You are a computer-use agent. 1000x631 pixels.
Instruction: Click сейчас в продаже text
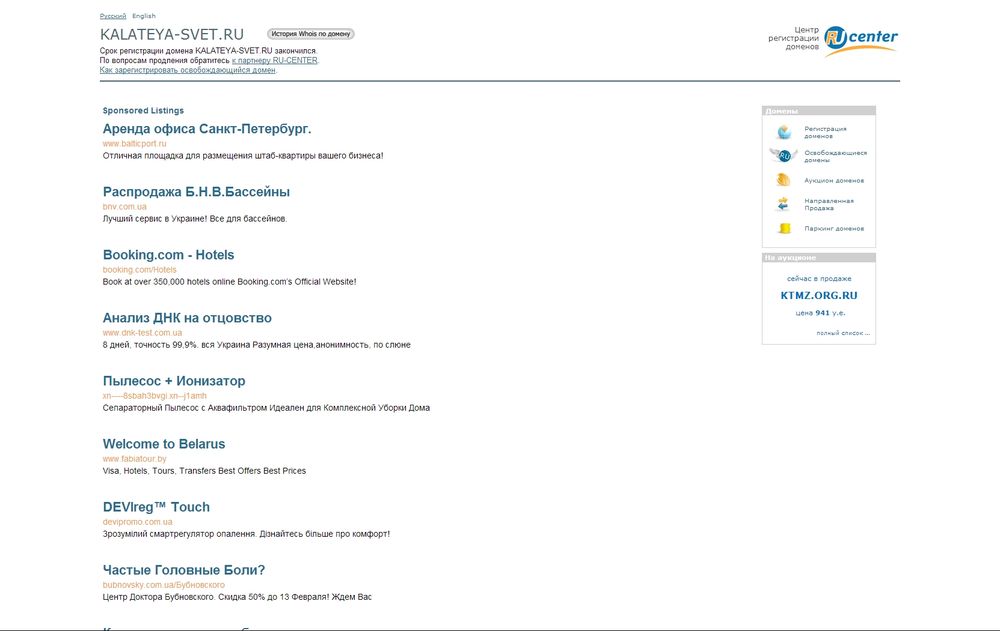click(x=819, y=279)
